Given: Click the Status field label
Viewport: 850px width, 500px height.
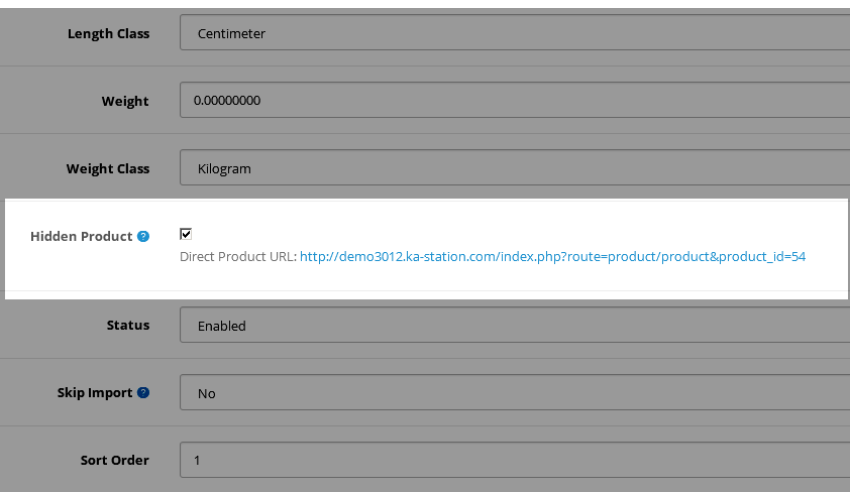Looking at the screenshot, I should (128, 325).
